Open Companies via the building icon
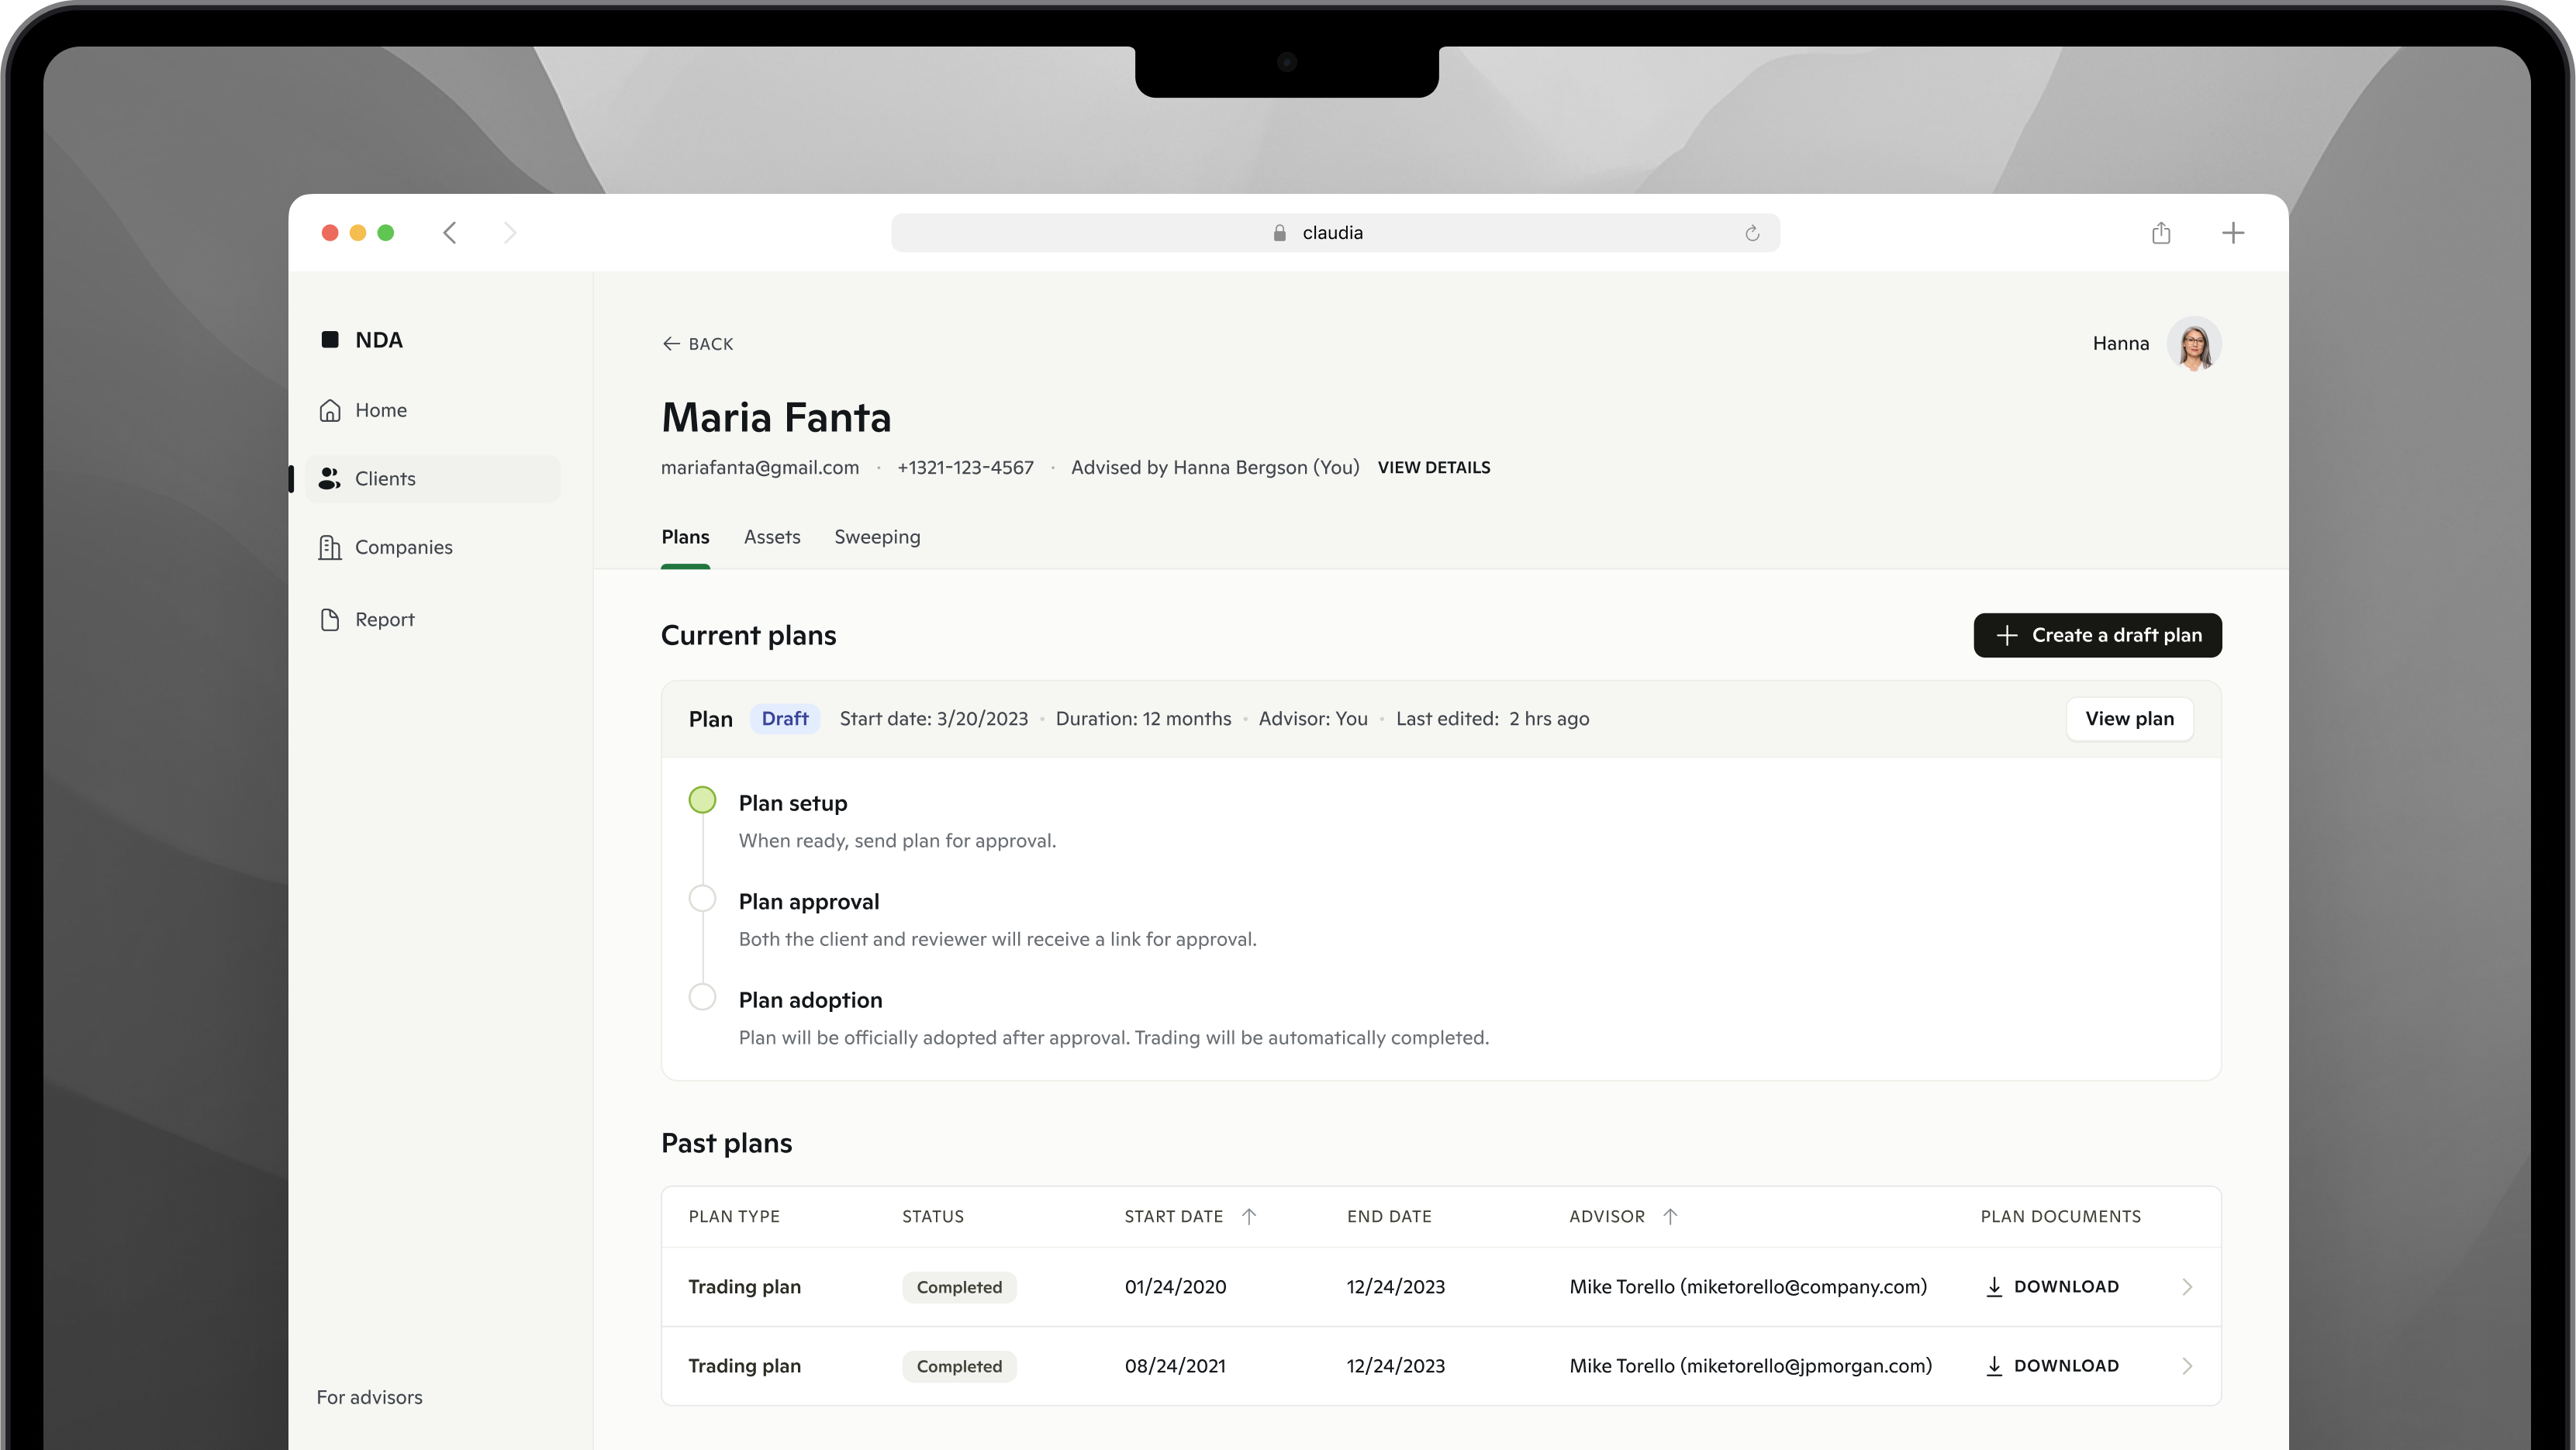 tap(329, 548)
